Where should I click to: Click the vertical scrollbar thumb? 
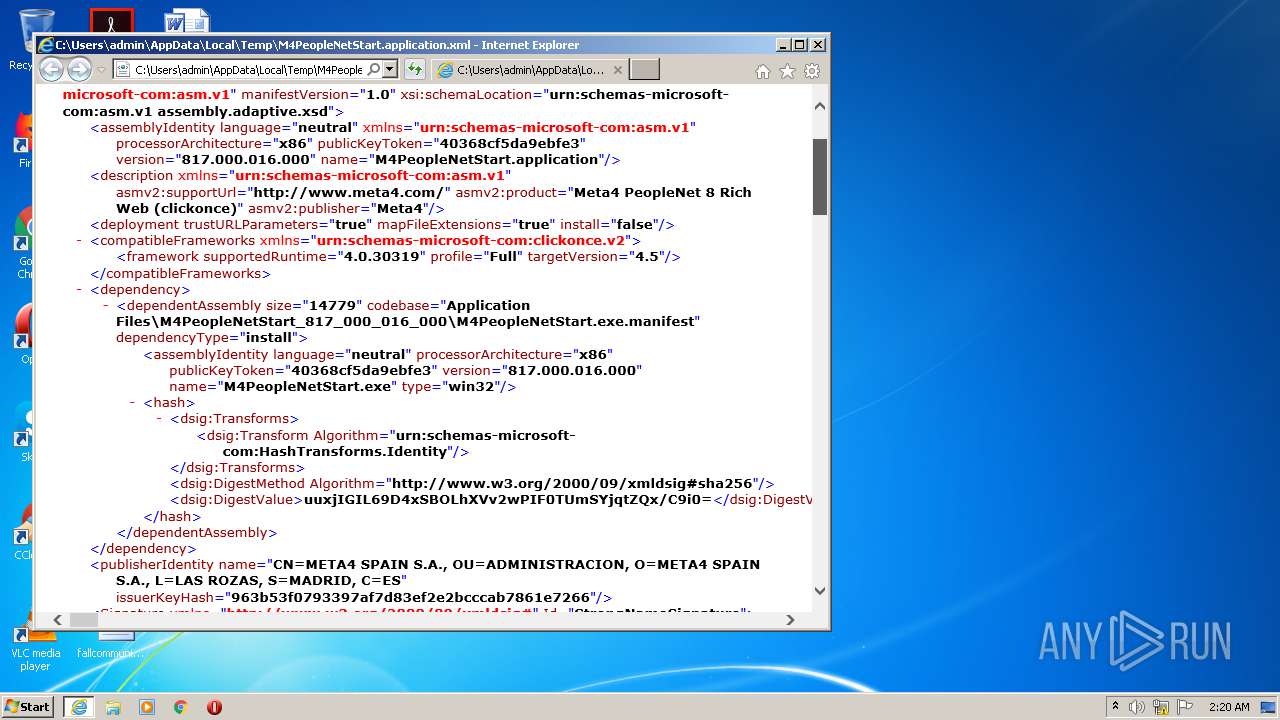point(820,176)
